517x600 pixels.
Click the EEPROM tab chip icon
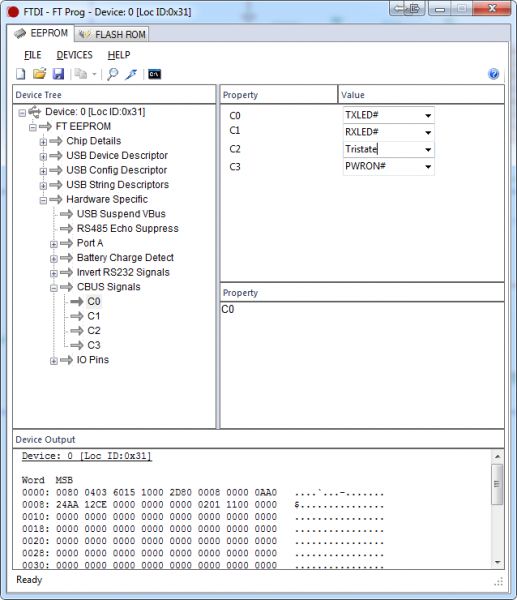click(20, 34)
